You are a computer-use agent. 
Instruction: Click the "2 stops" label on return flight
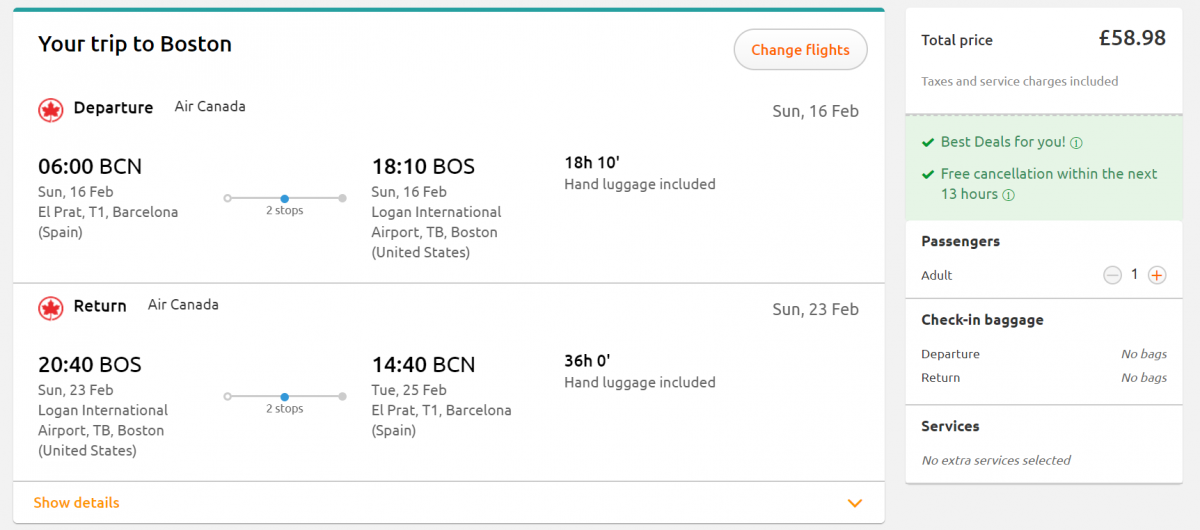tap(285, 409)
